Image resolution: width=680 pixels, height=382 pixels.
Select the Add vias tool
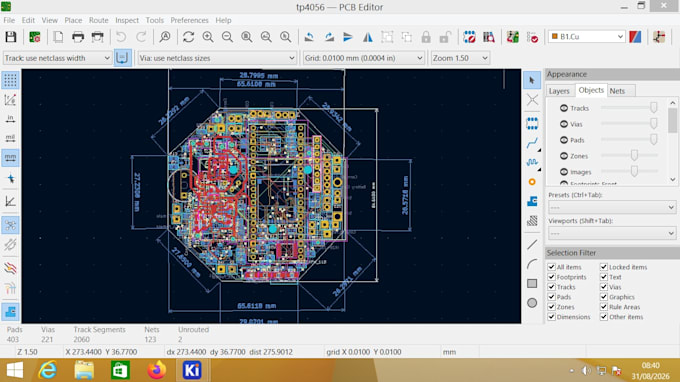click(x=532, y=182)
